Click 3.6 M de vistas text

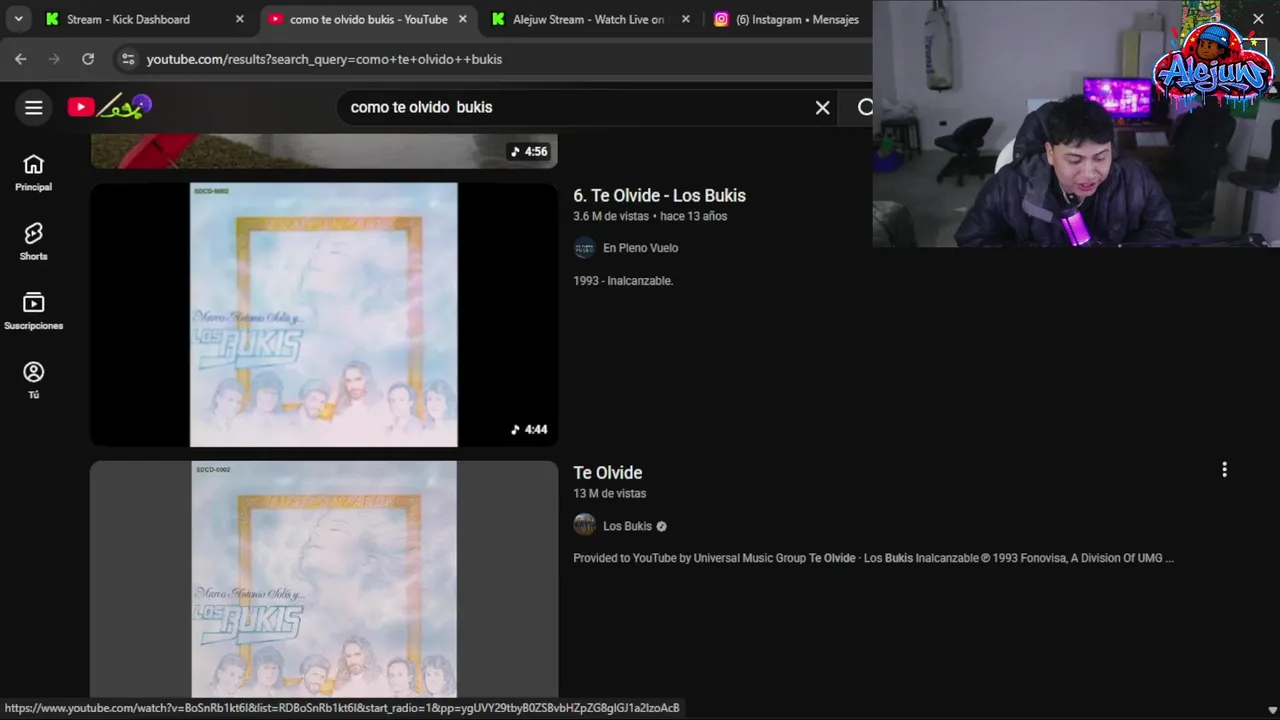point(611,216)
